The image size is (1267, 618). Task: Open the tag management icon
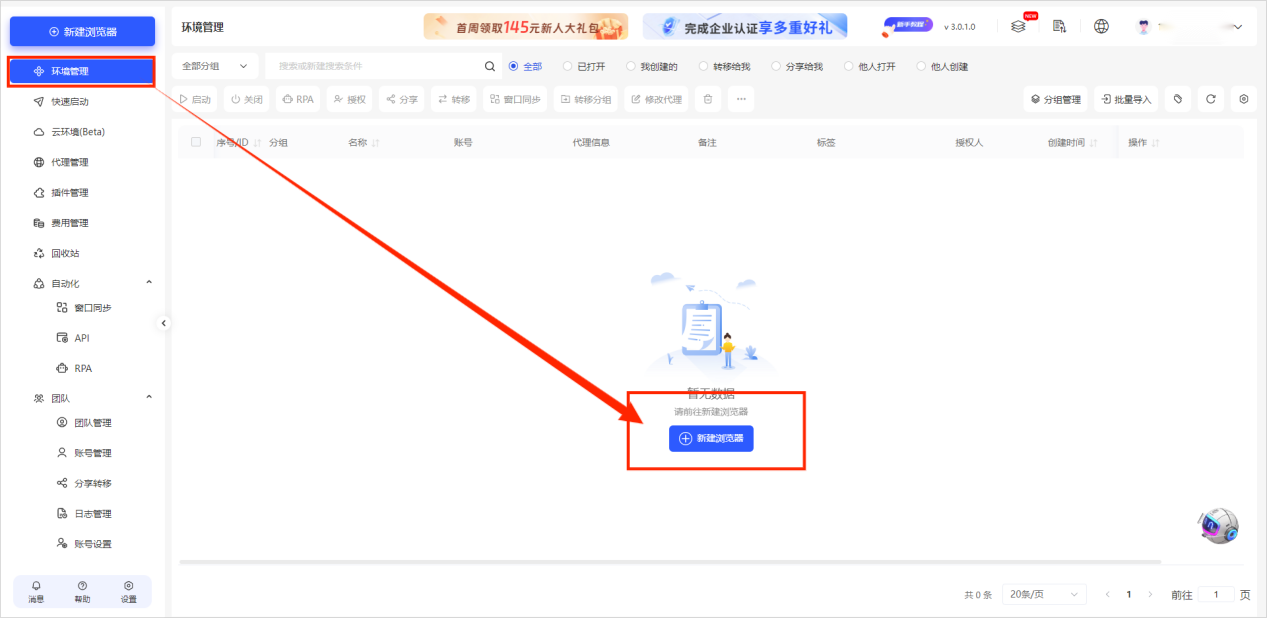point(1178,99)
